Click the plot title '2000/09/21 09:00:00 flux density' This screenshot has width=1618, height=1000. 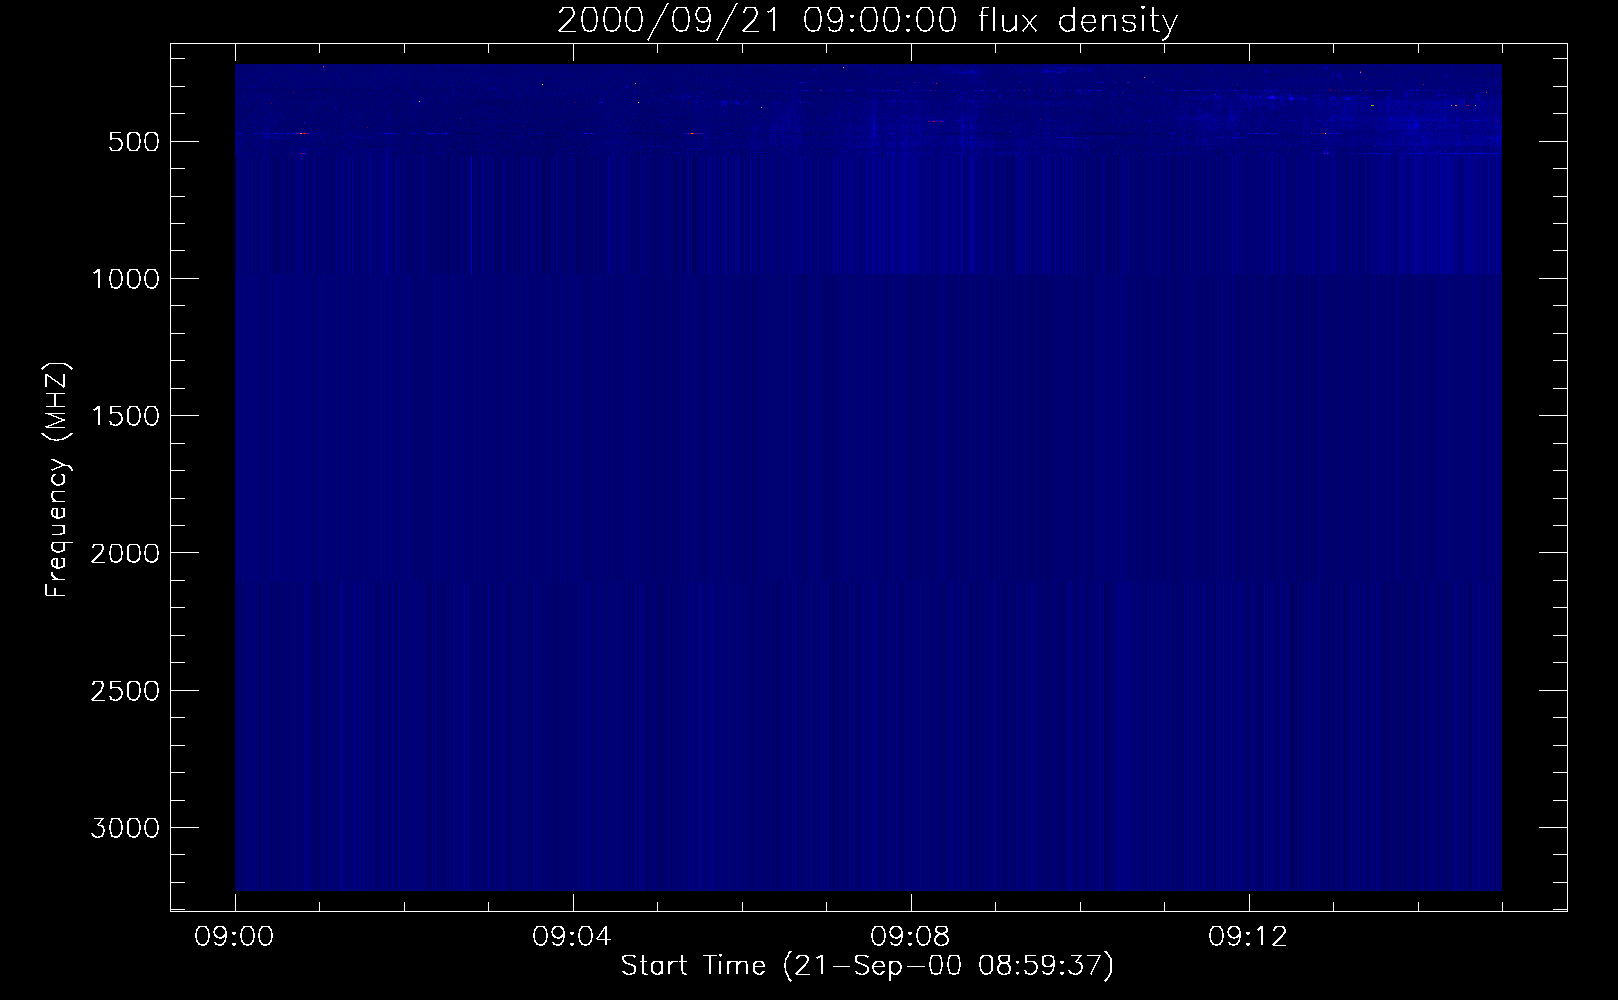(867, 21)
